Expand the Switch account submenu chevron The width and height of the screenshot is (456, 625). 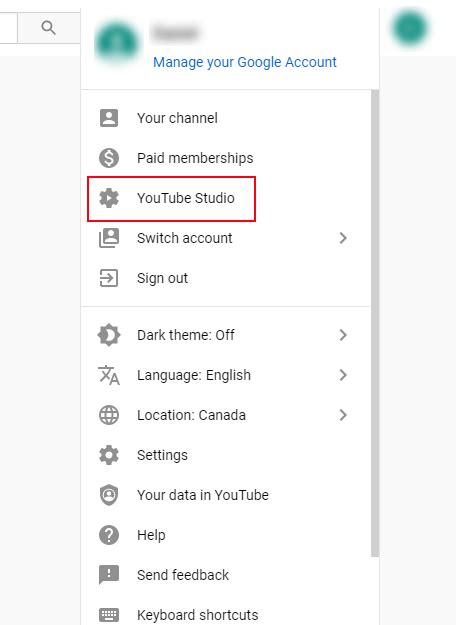[x=343, y=238]
